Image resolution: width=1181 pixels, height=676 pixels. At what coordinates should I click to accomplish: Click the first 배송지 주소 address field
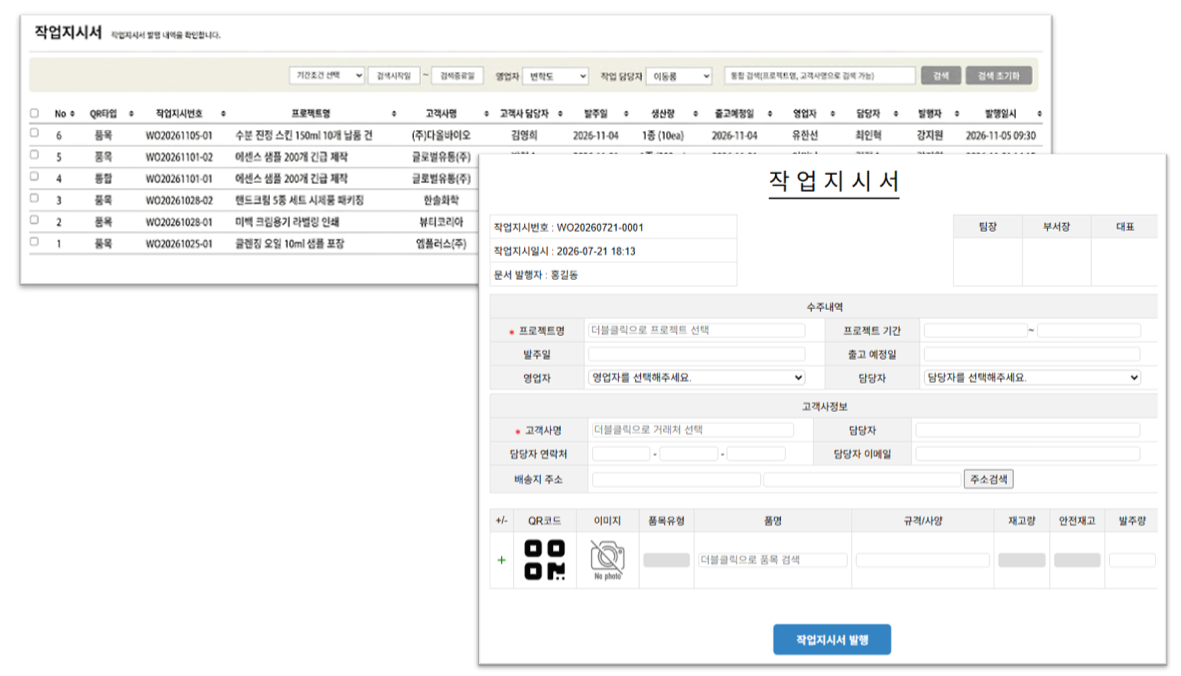(x=676, y=479)
